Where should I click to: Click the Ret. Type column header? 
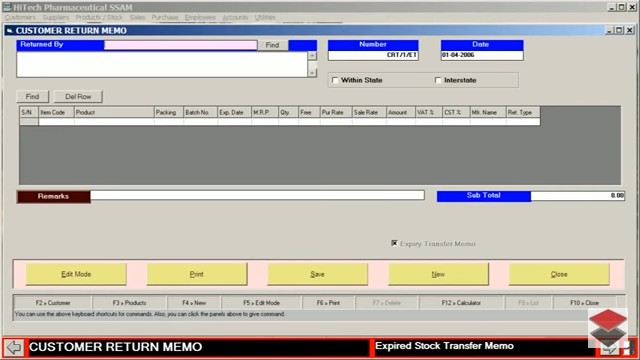pyautogui.click(x=523, y=112)
